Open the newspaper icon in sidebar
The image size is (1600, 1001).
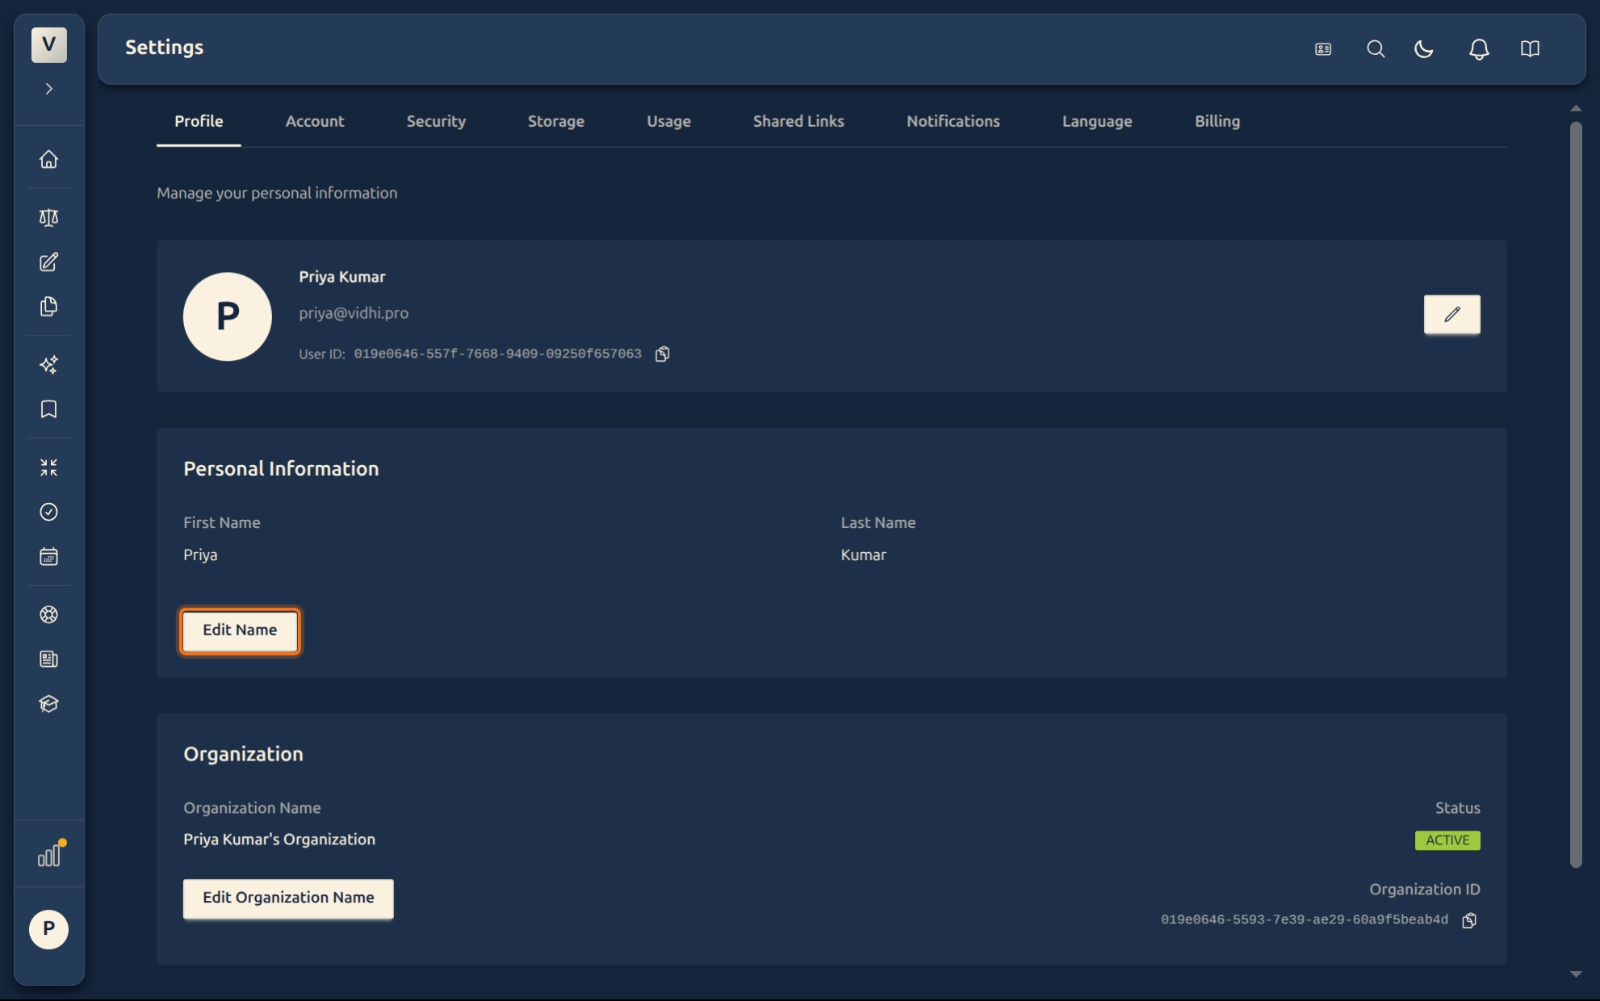point(48,659)
